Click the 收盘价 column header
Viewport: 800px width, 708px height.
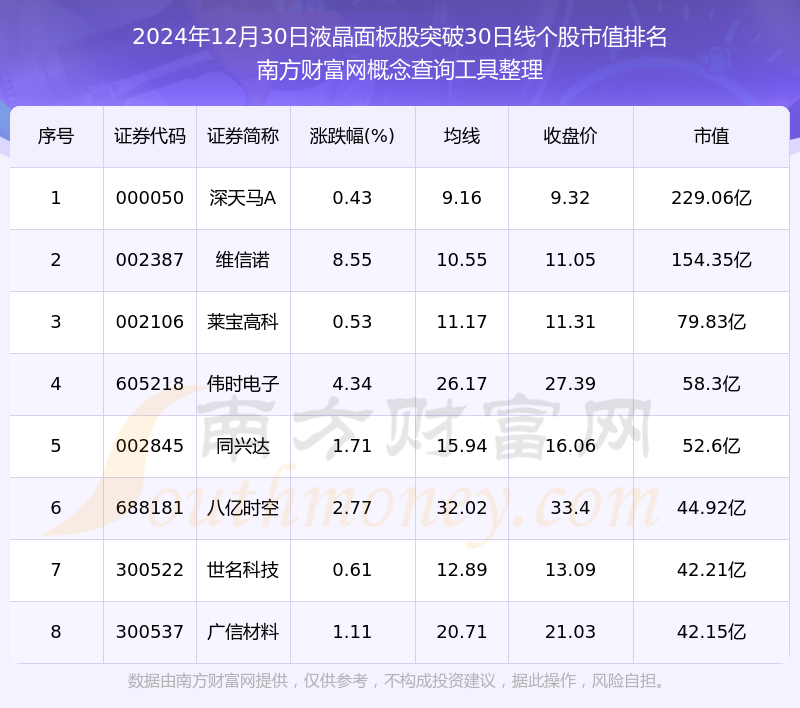[x=570, y=136]
